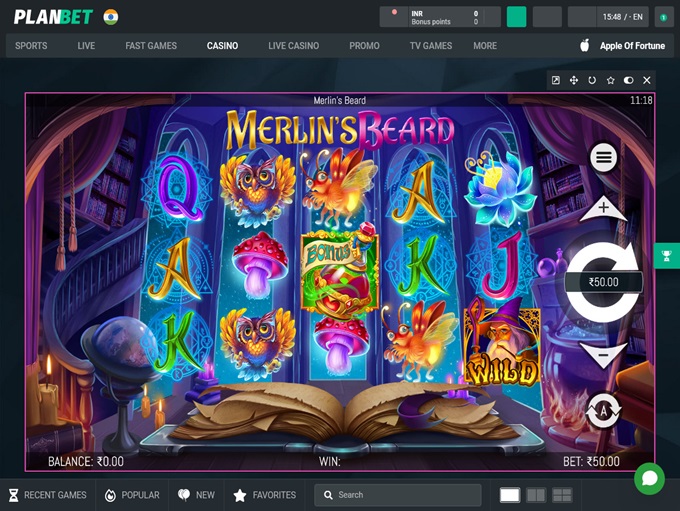Viewport: 680px width, 511px height.
Task: Expand the INR balance account dropdown
Action: tap(440, 17)
